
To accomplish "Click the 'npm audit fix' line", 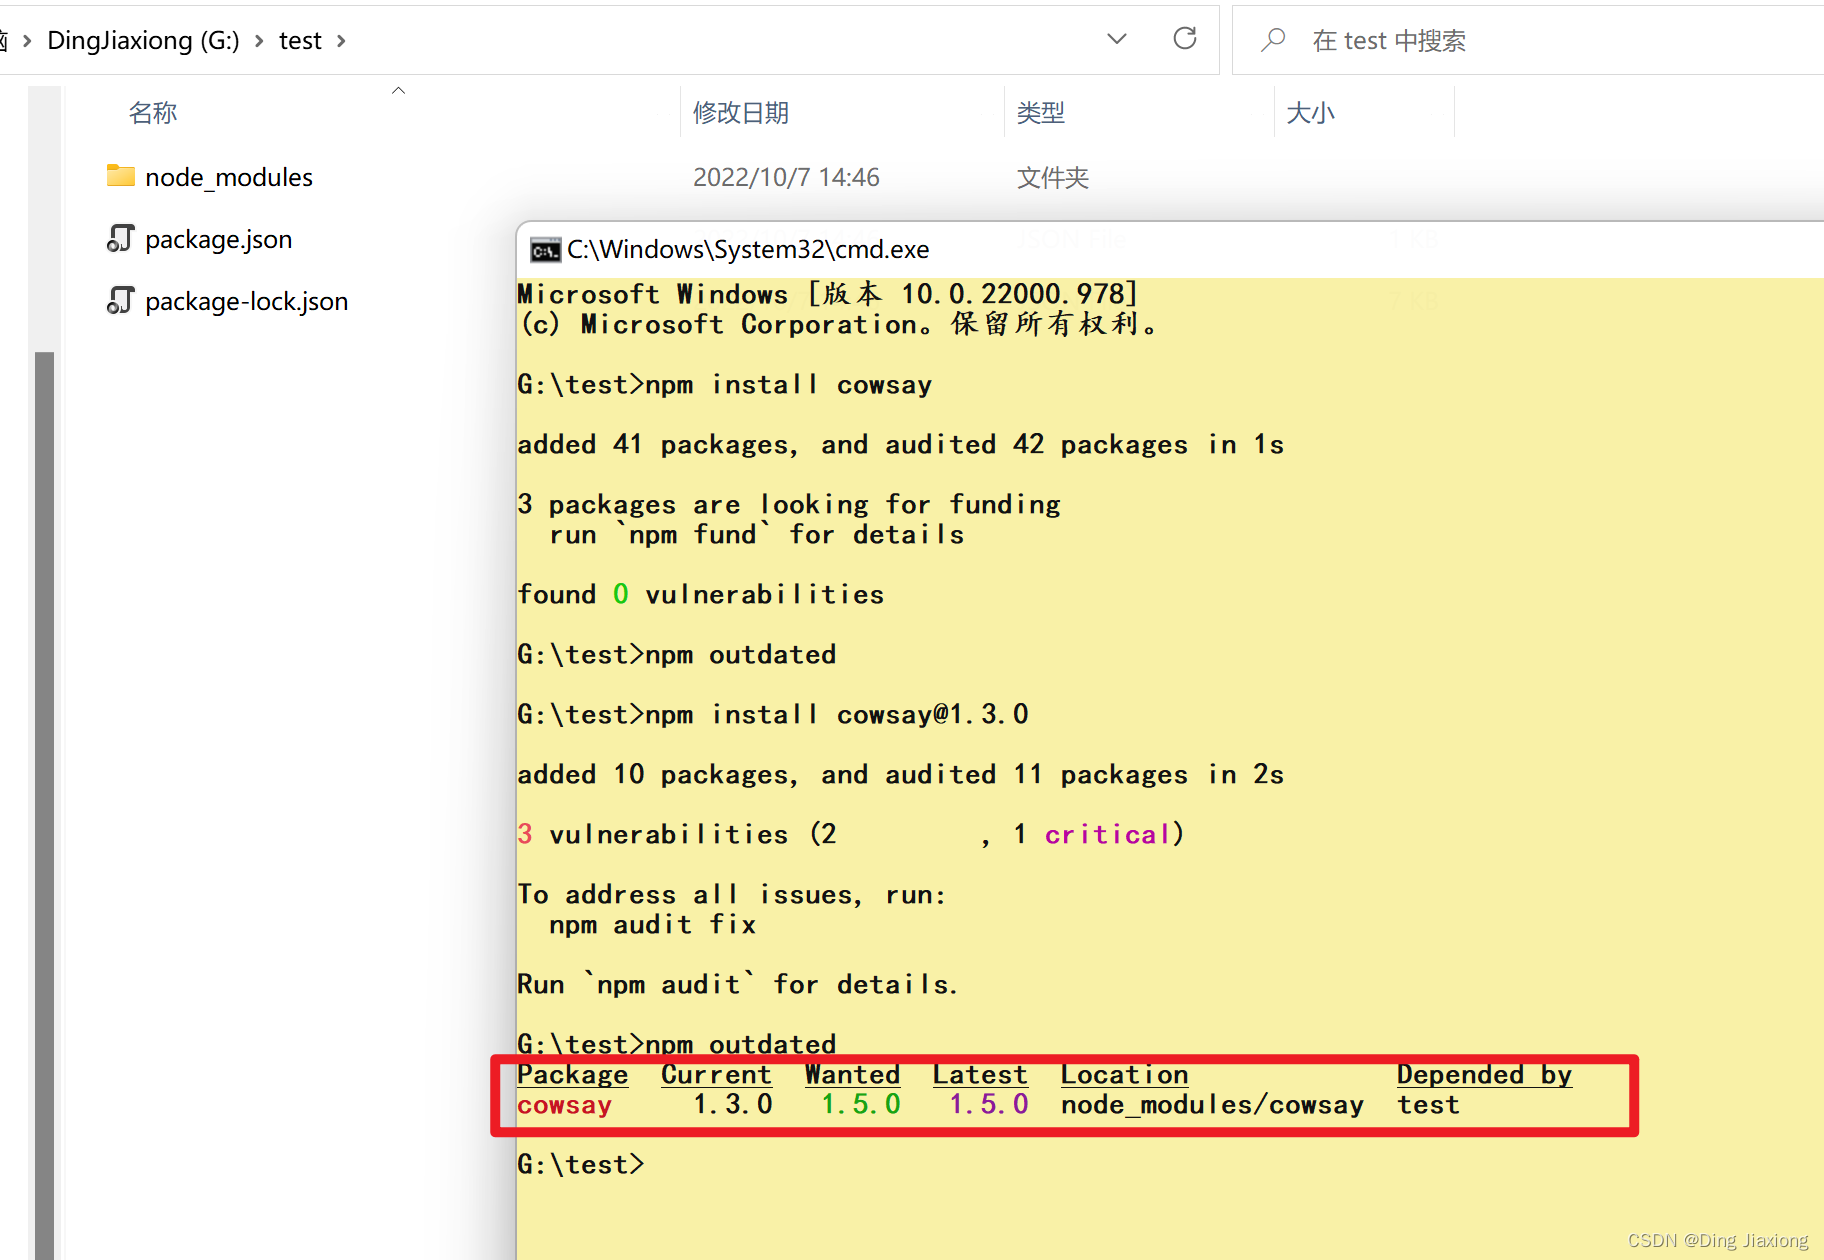I will point(653,924).
